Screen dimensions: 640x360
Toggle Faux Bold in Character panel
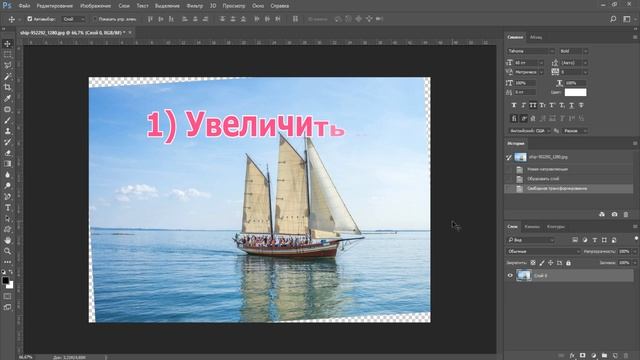pos(514,105)
